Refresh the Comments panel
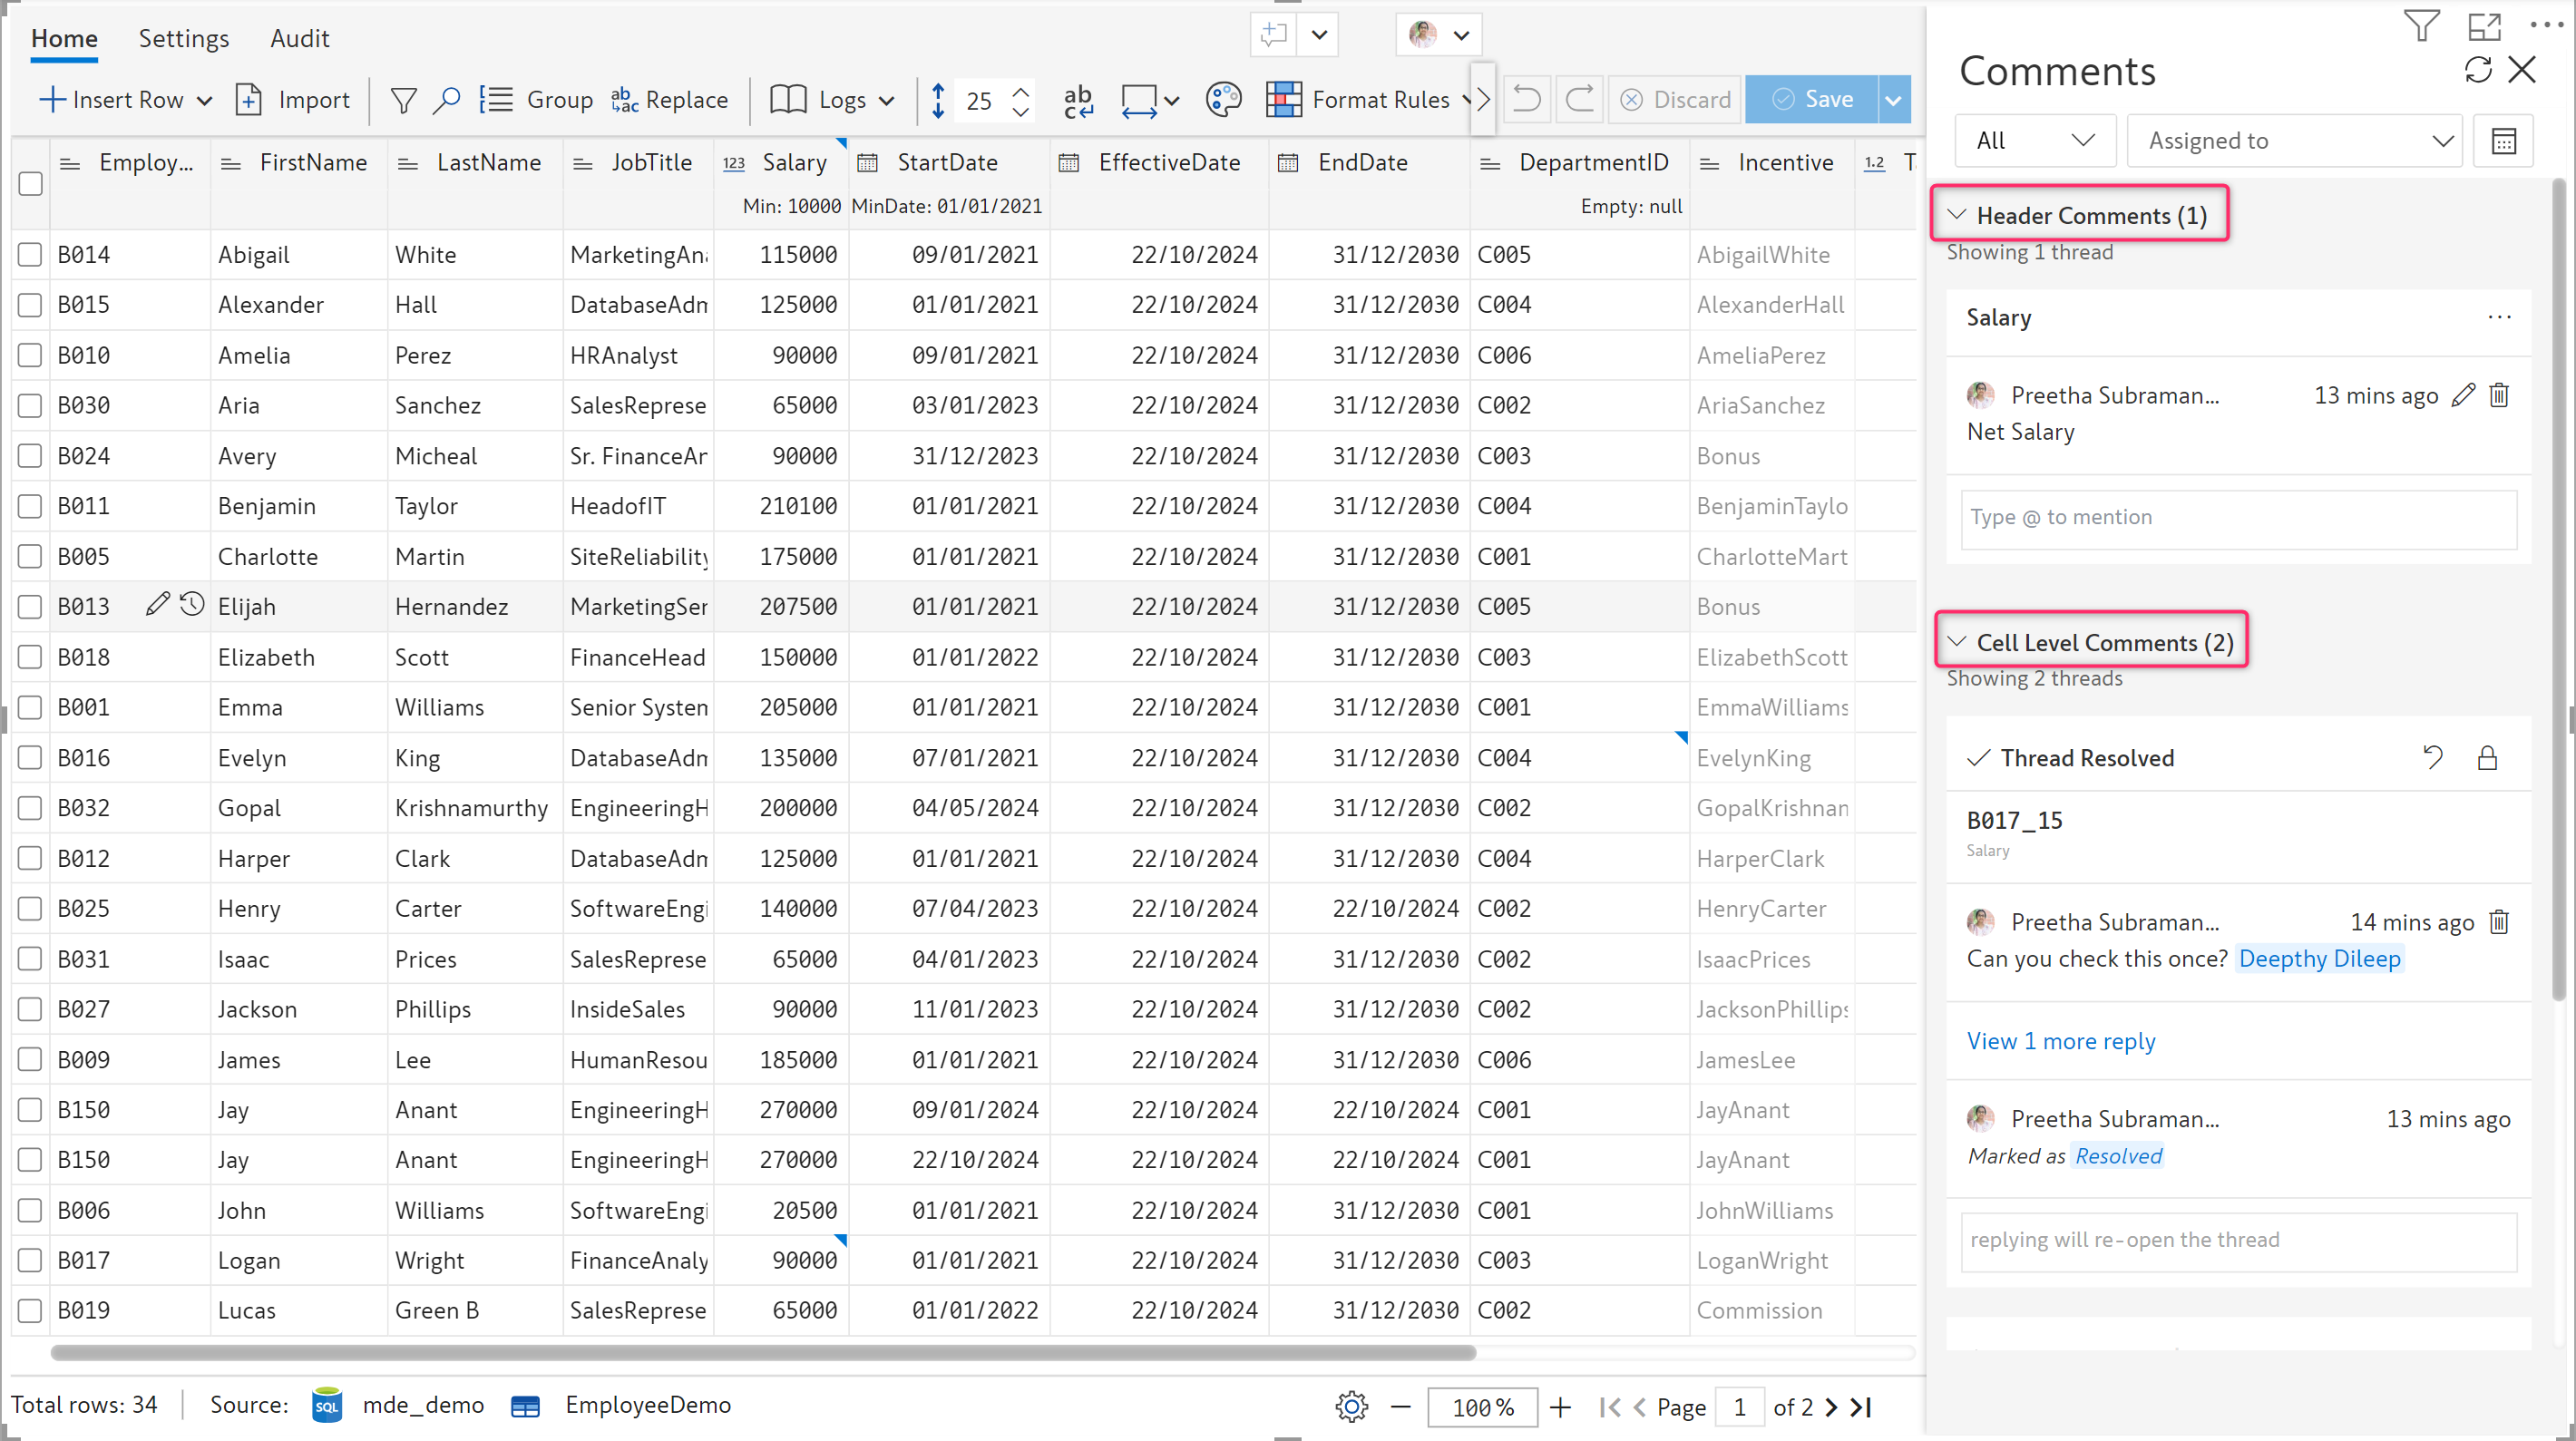The width and height of the screenshot is (2576, 1441). [x=2478, y=70]
